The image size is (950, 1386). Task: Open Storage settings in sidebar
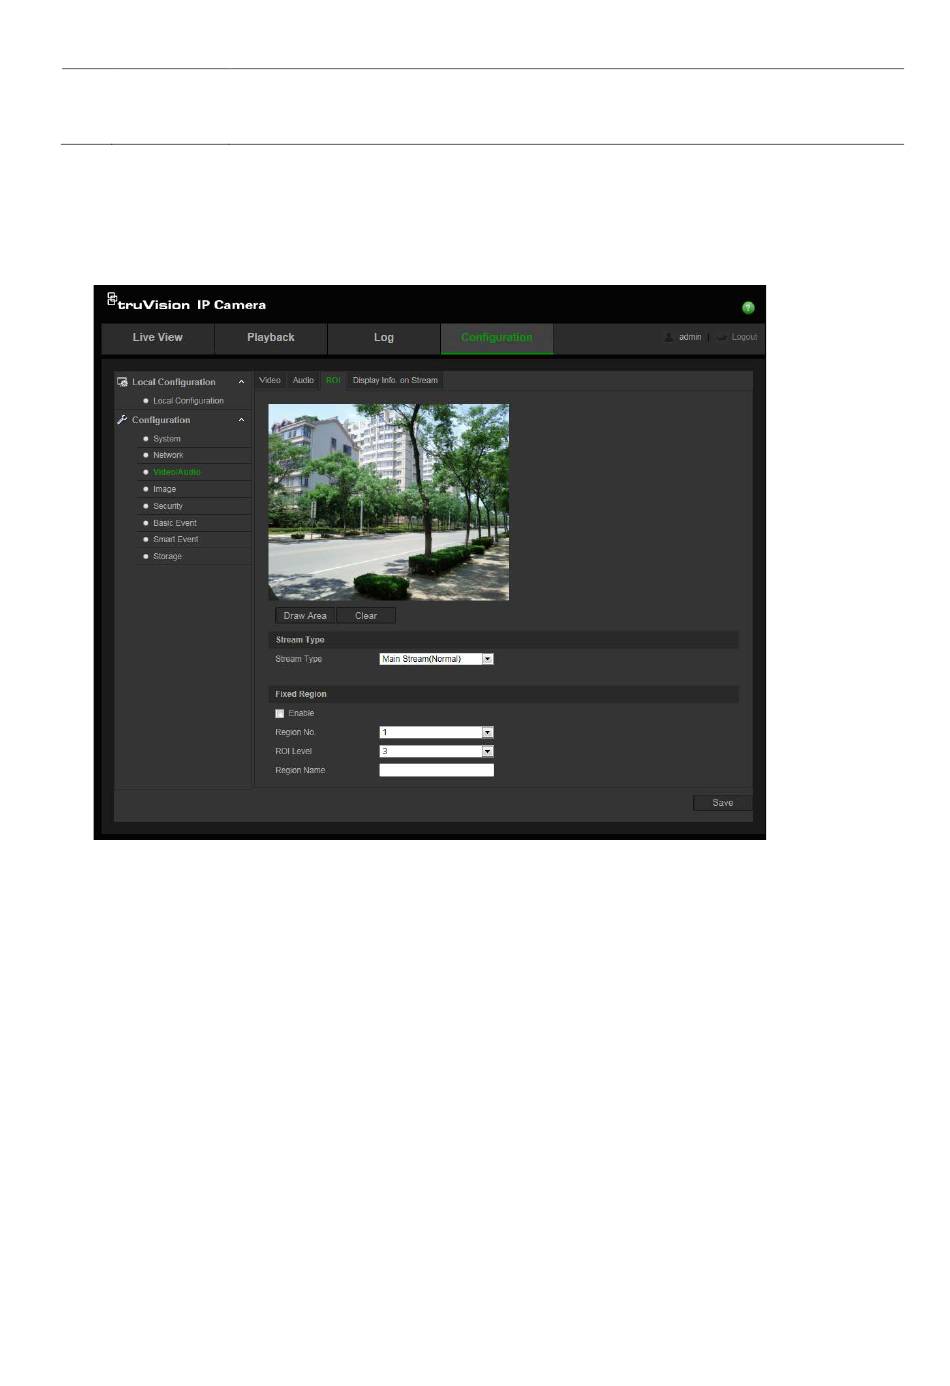[167, 556]
